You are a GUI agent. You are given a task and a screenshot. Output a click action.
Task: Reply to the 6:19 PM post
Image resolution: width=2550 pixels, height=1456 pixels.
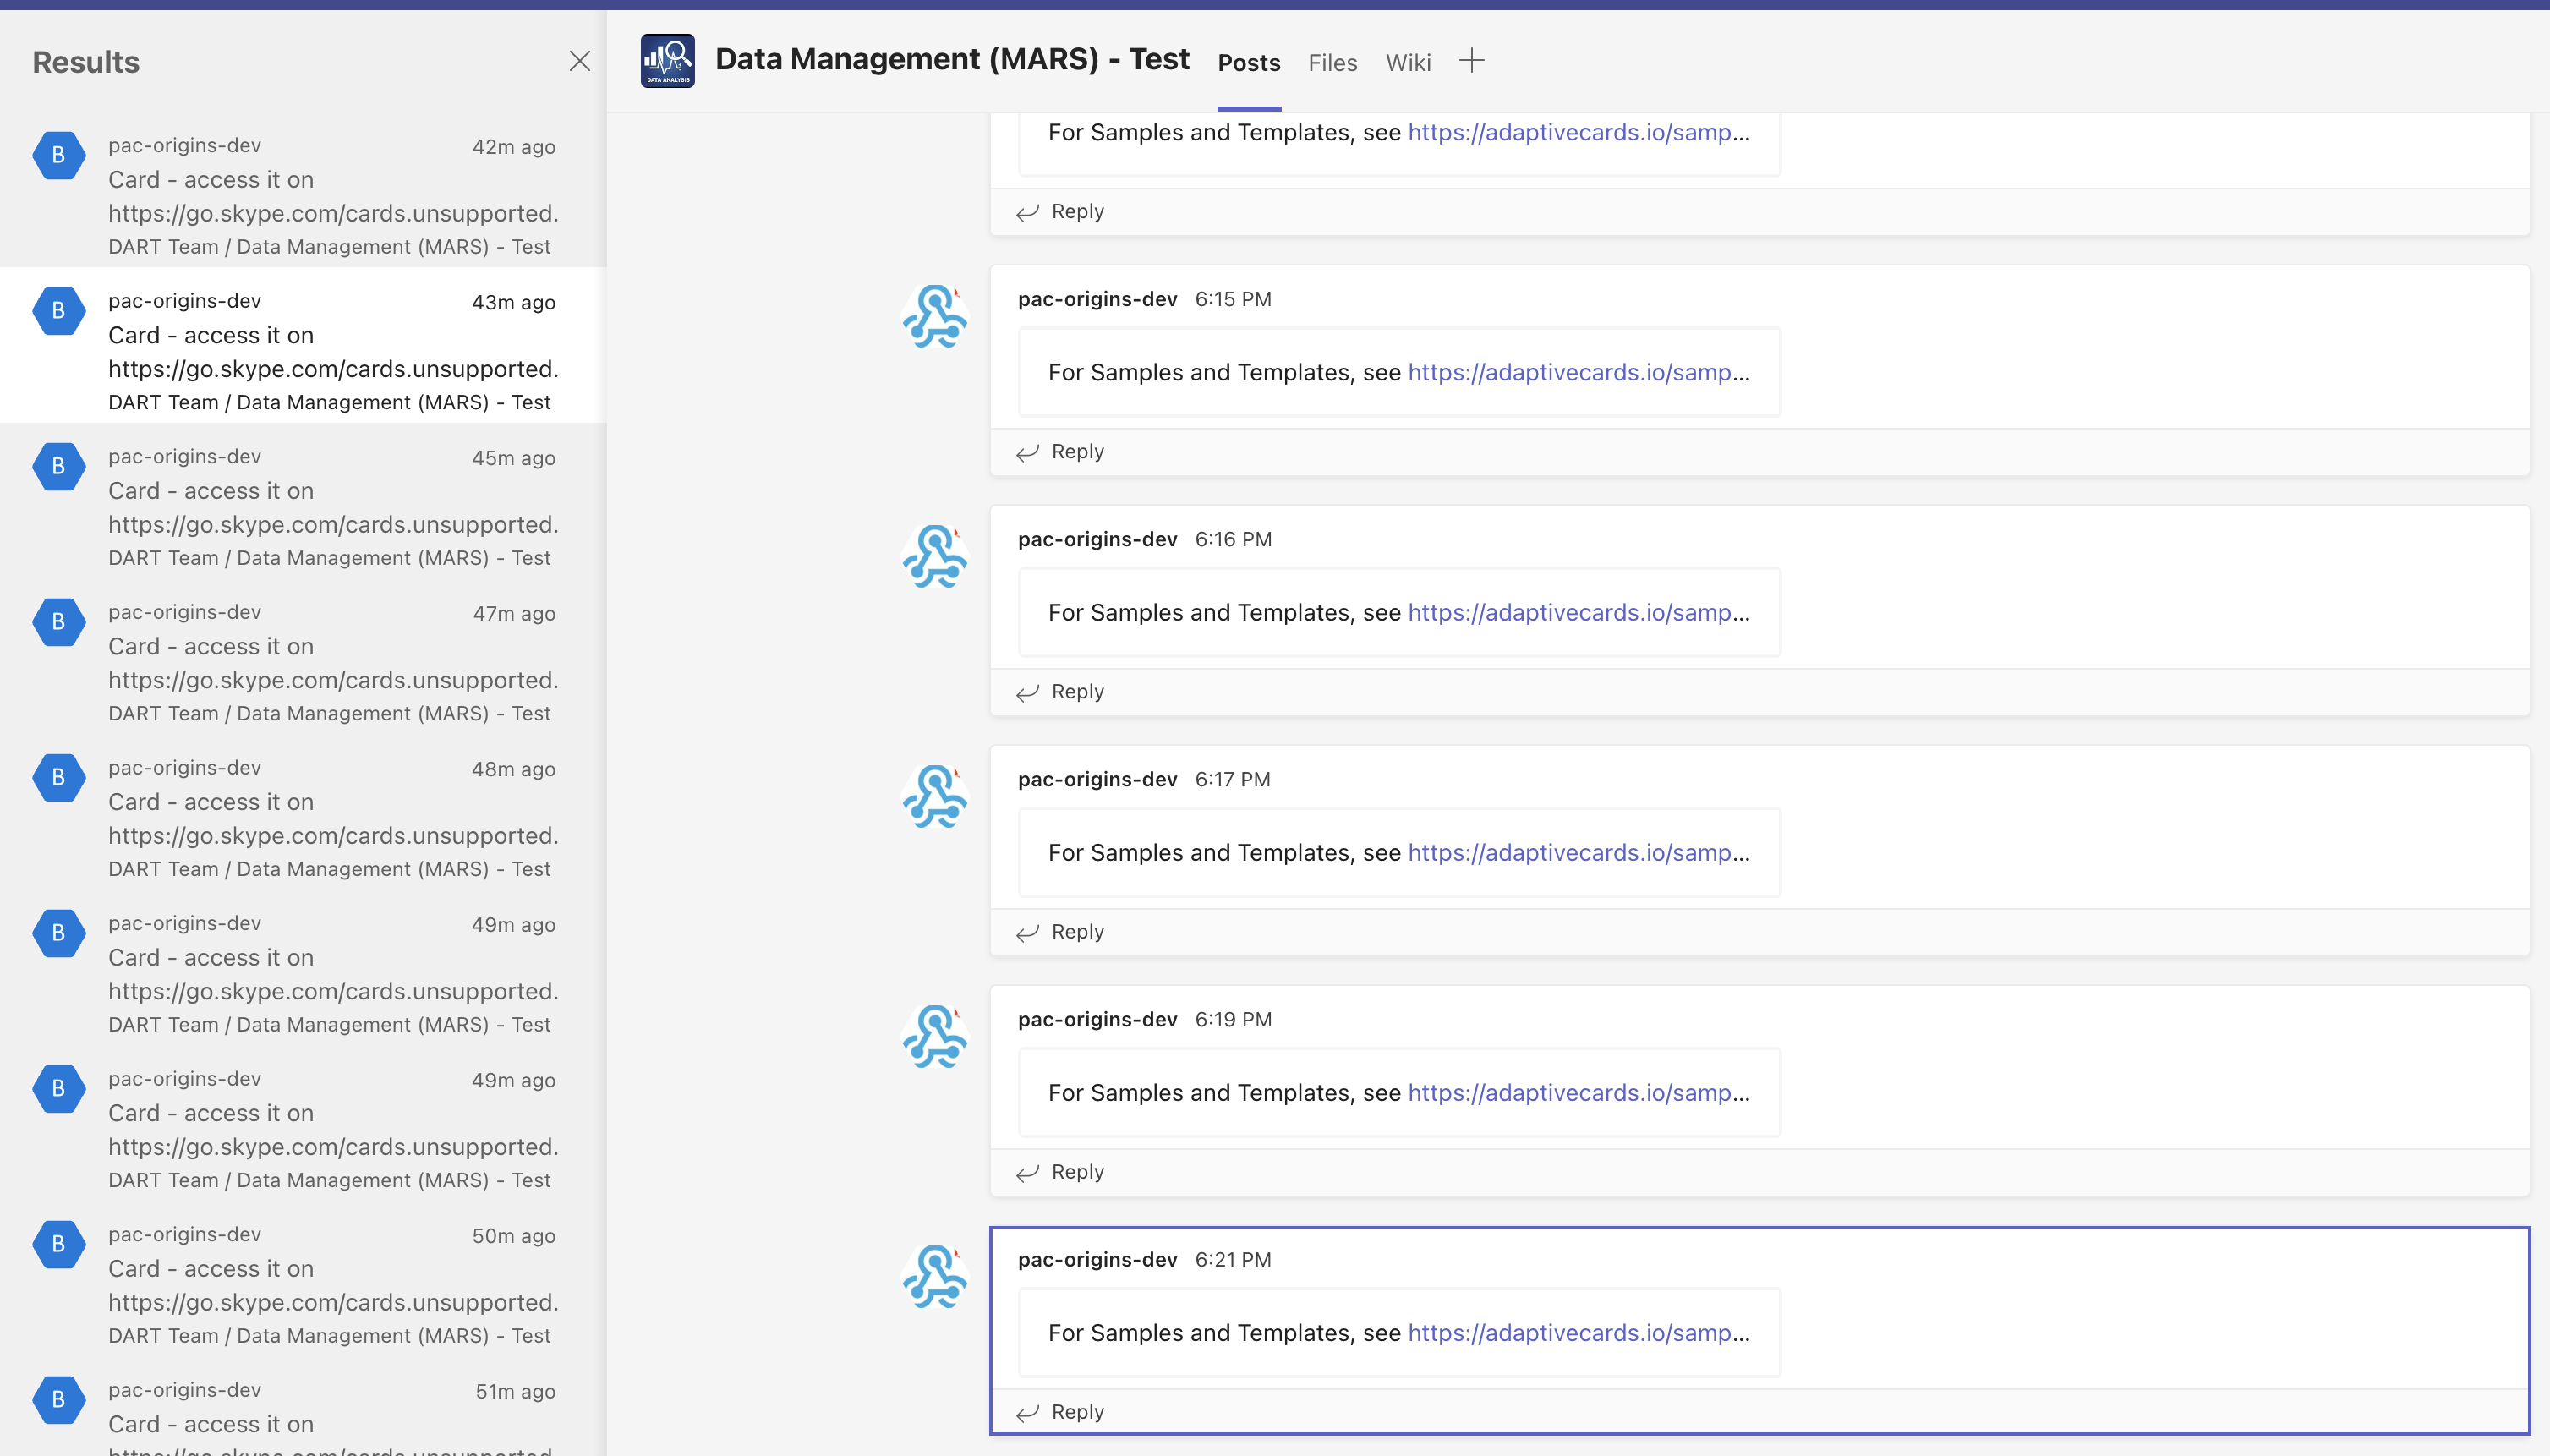pos(1060,1172)
